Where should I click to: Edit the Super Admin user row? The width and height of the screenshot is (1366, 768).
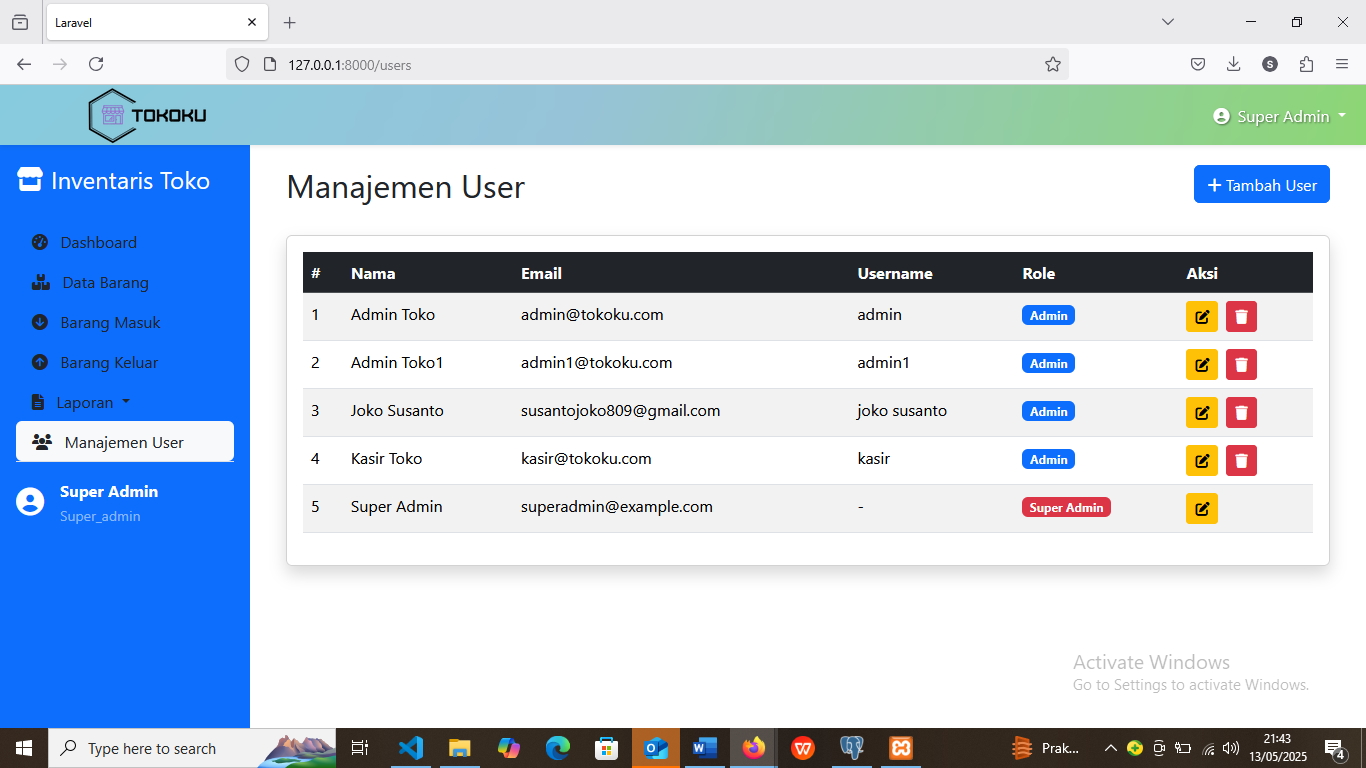(1201, 508)
